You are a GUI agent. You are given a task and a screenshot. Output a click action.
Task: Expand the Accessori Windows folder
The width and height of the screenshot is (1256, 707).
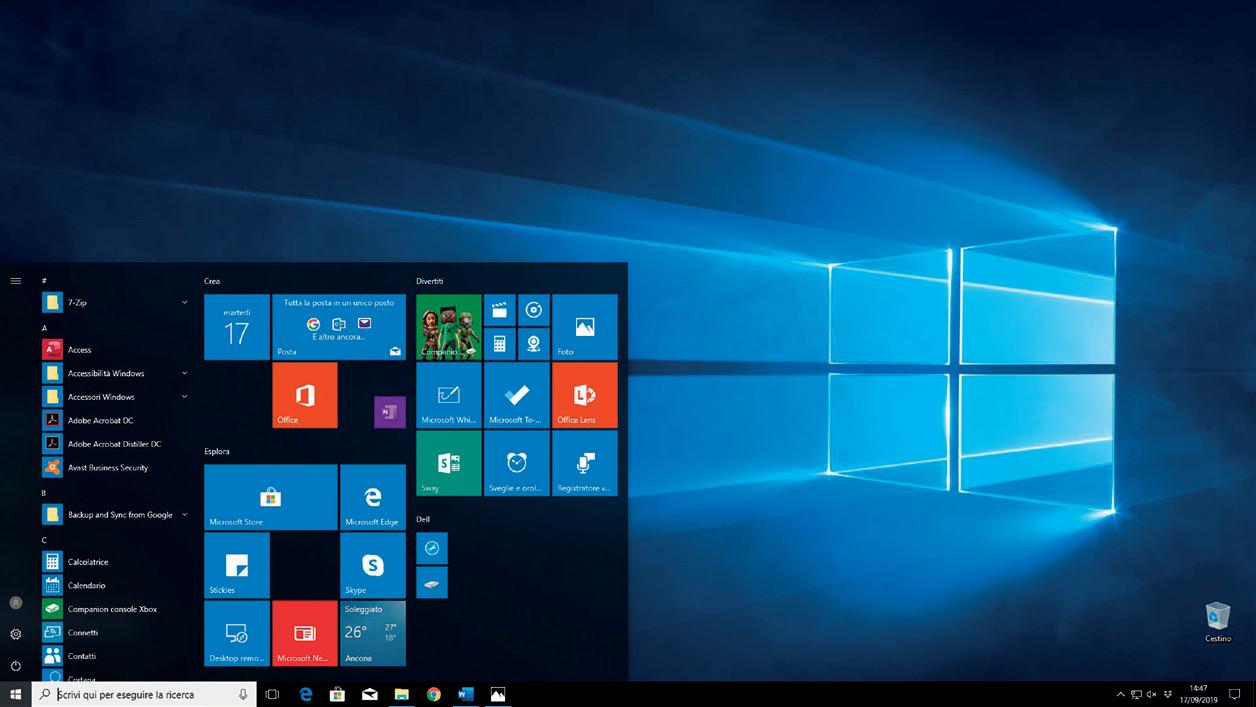(115, 397)
